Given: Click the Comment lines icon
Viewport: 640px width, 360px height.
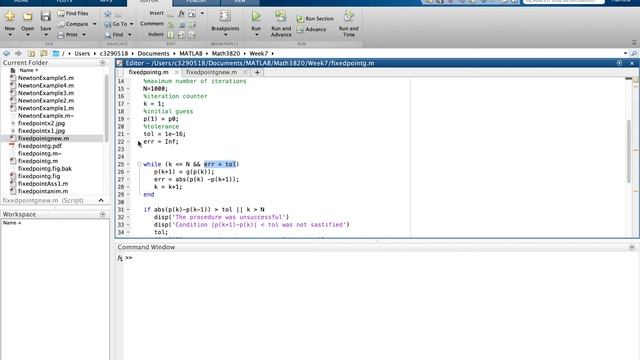Looking at the screenshot, I should 171,24.
